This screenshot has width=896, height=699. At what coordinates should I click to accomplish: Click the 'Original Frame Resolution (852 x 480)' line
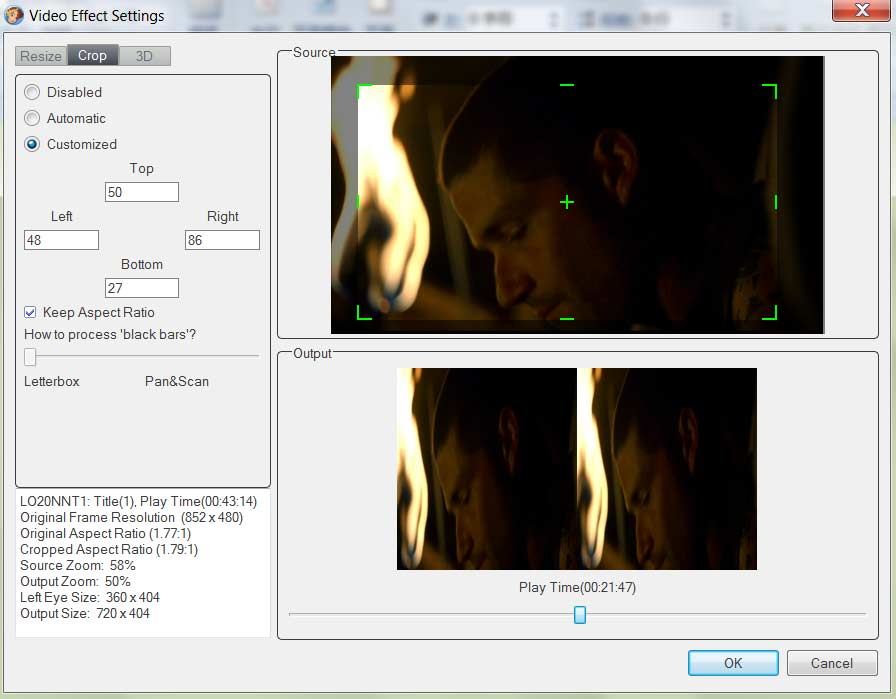(x=131, y=517)
